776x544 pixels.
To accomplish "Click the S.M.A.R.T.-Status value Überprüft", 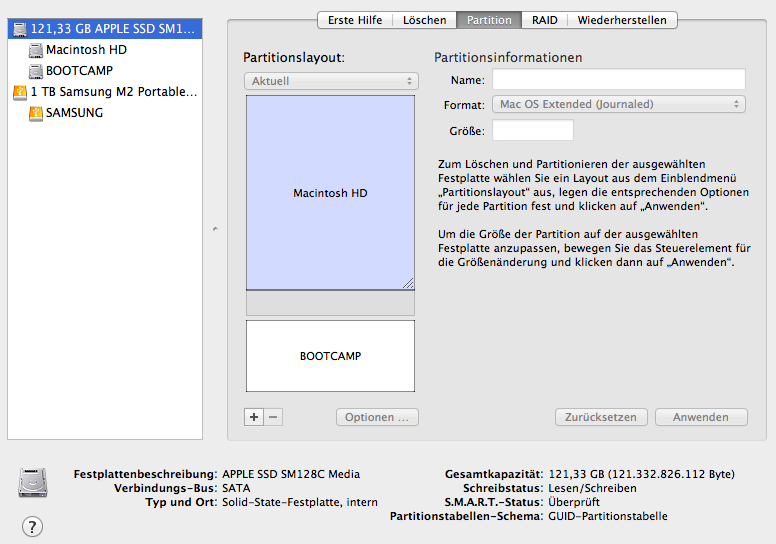I will 574,502.
